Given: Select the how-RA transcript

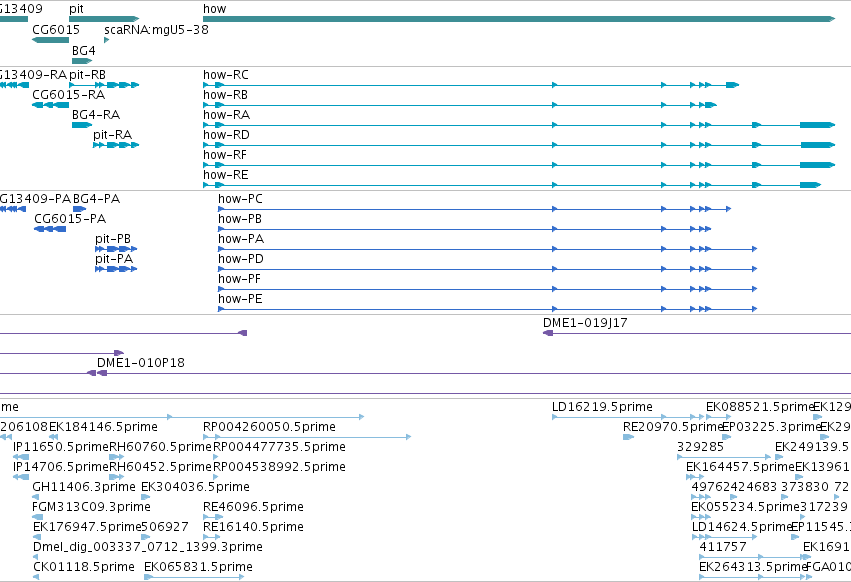Looking at the screenshot, I should click(x=519, y=125).
